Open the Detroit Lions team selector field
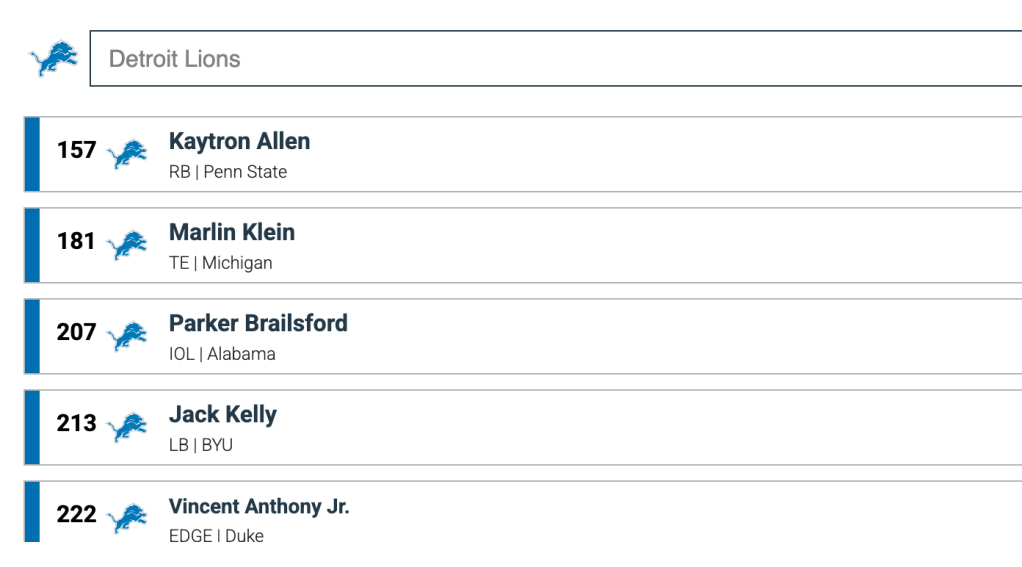Viewport: 1022px width, 567px height. (x=555, y=59)
